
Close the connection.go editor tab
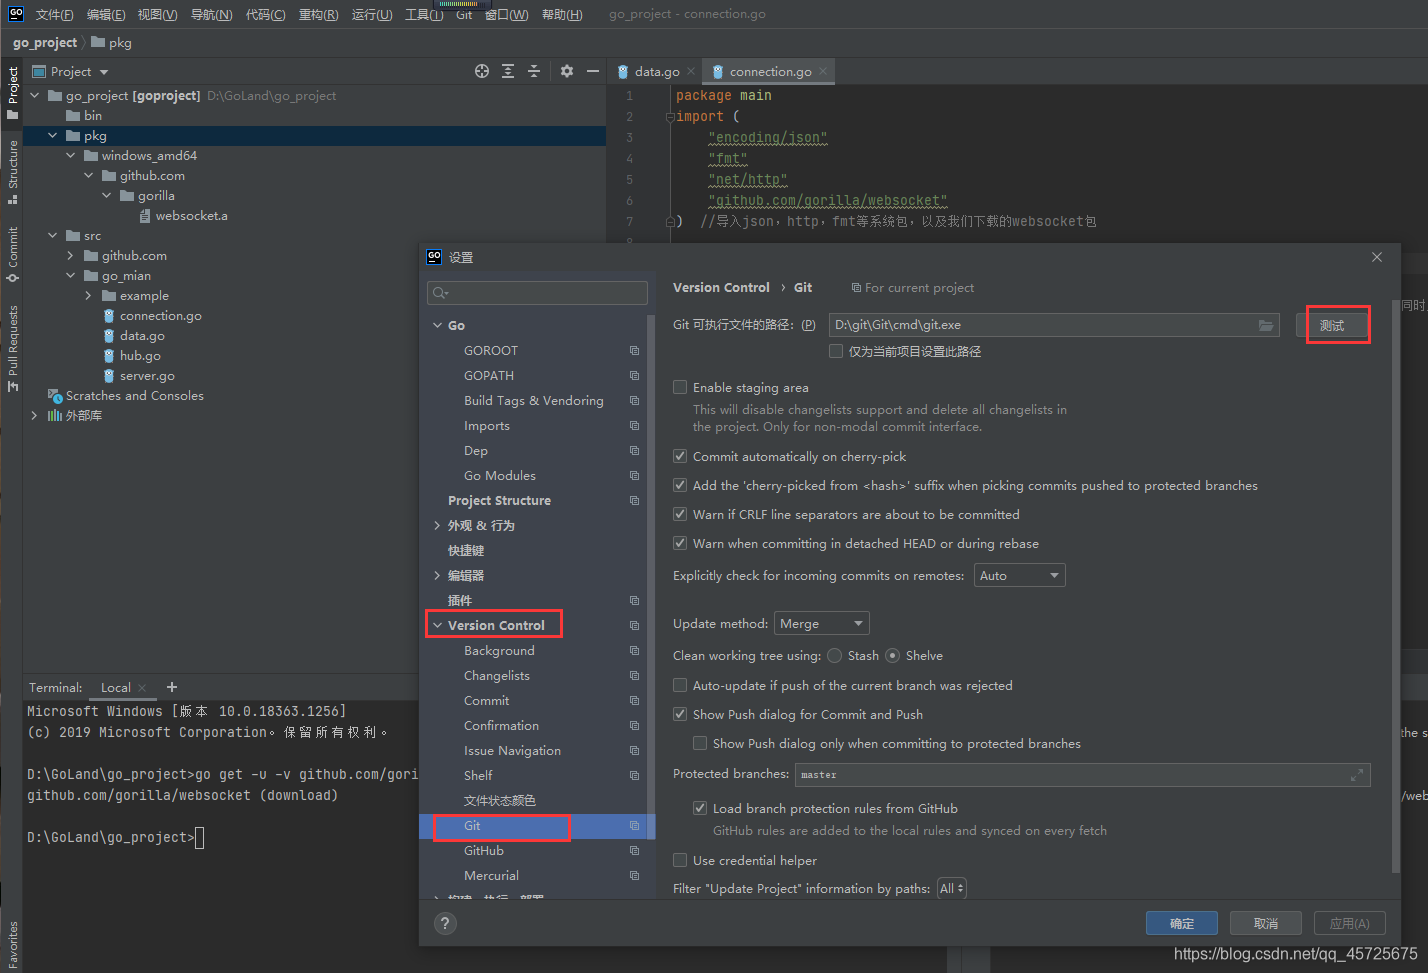(823, 71)
